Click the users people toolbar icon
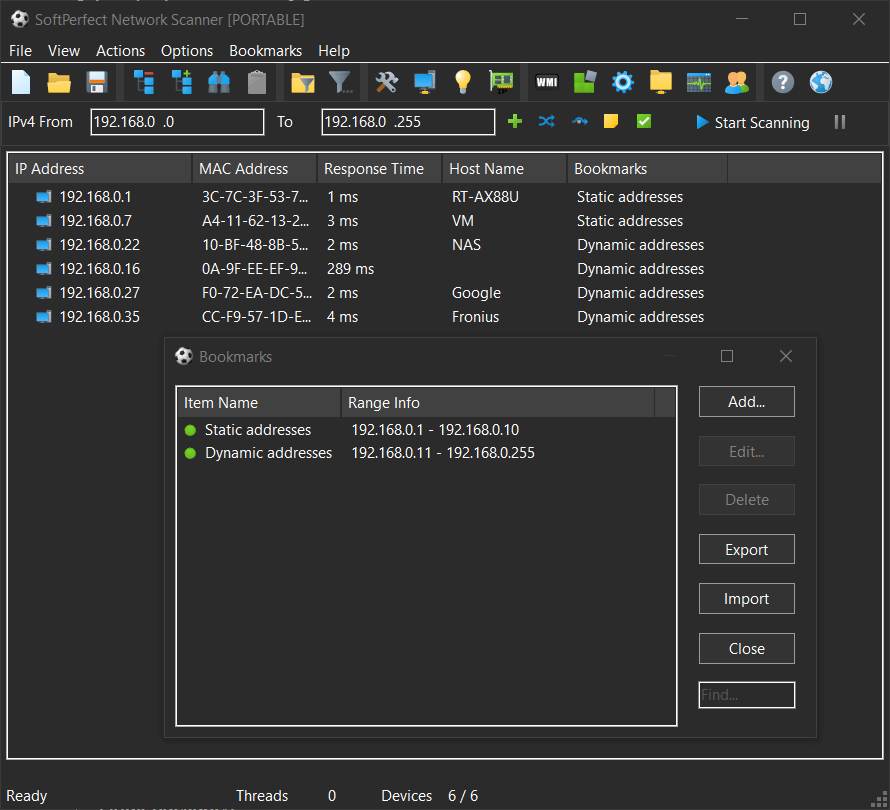The width and height of the screenshot is (890, 810). 737,82
